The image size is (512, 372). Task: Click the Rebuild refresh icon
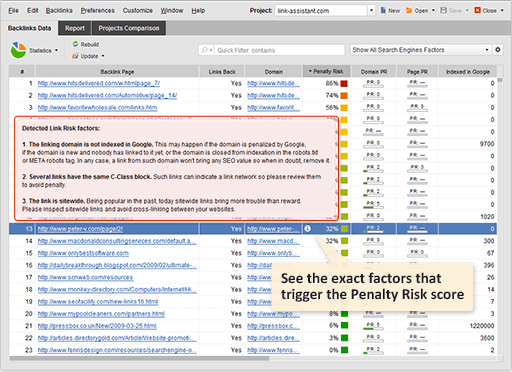[x=75, y=44]
